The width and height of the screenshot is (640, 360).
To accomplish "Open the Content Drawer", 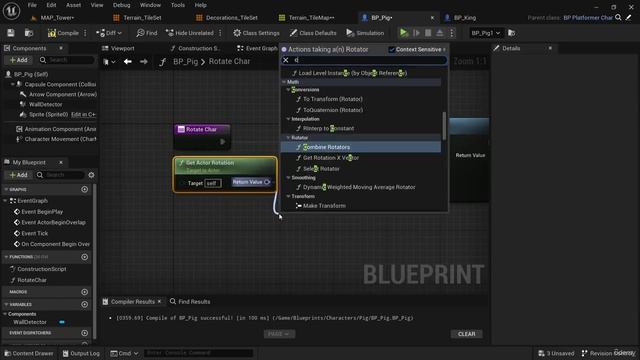I will coord(29,353).
